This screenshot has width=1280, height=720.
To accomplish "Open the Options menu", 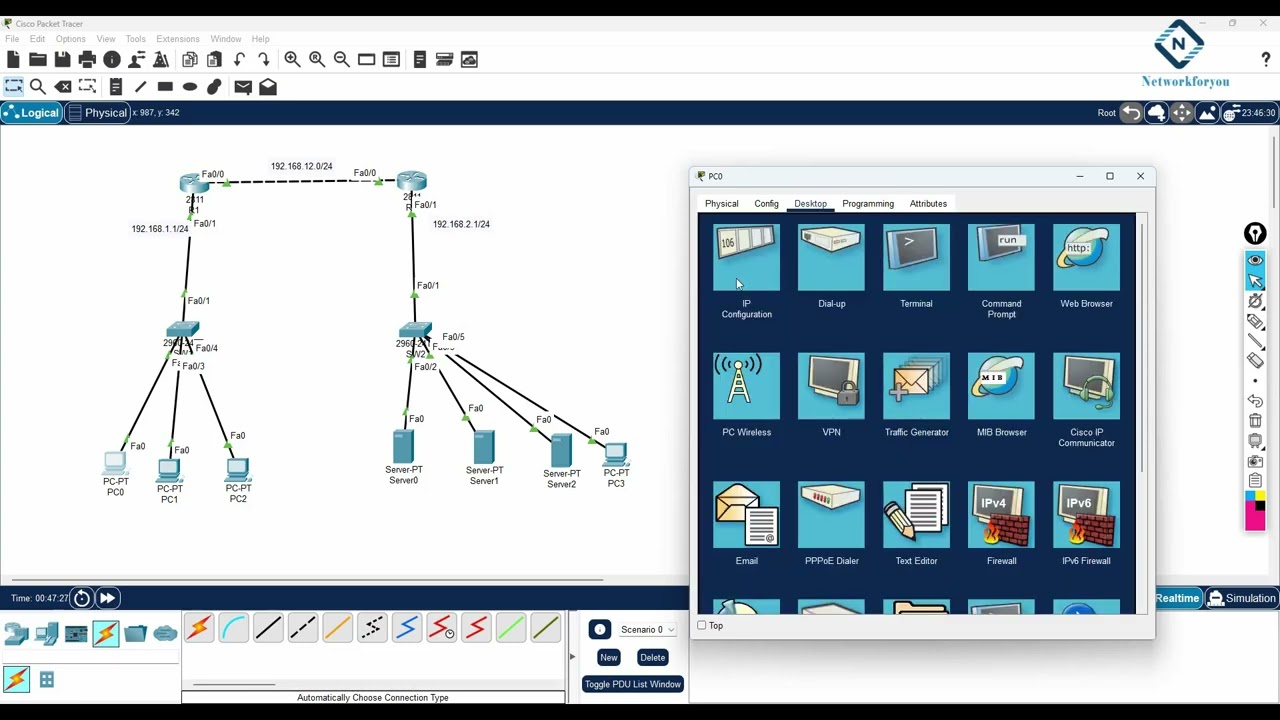I will pos(70,39).
